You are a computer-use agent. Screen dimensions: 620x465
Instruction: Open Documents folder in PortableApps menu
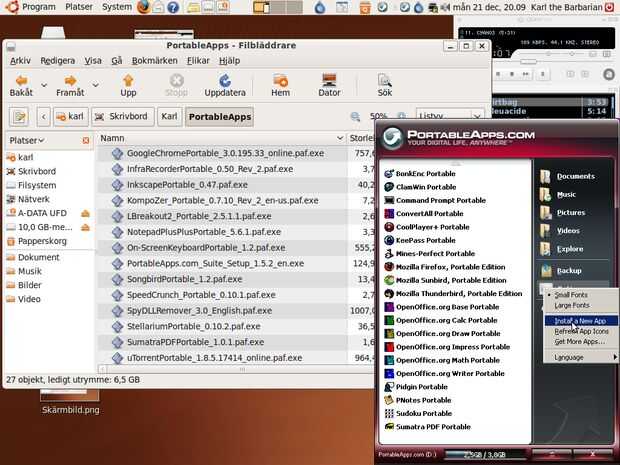click(567, 176)
